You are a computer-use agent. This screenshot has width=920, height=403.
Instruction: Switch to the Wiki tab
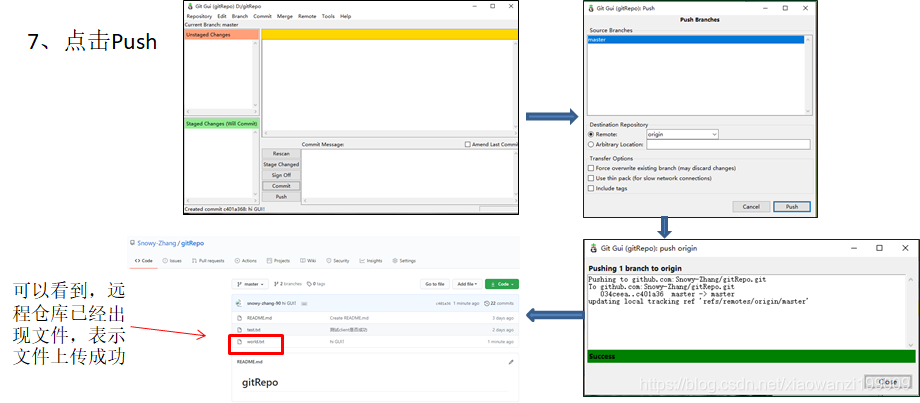(x=308, y=260)
